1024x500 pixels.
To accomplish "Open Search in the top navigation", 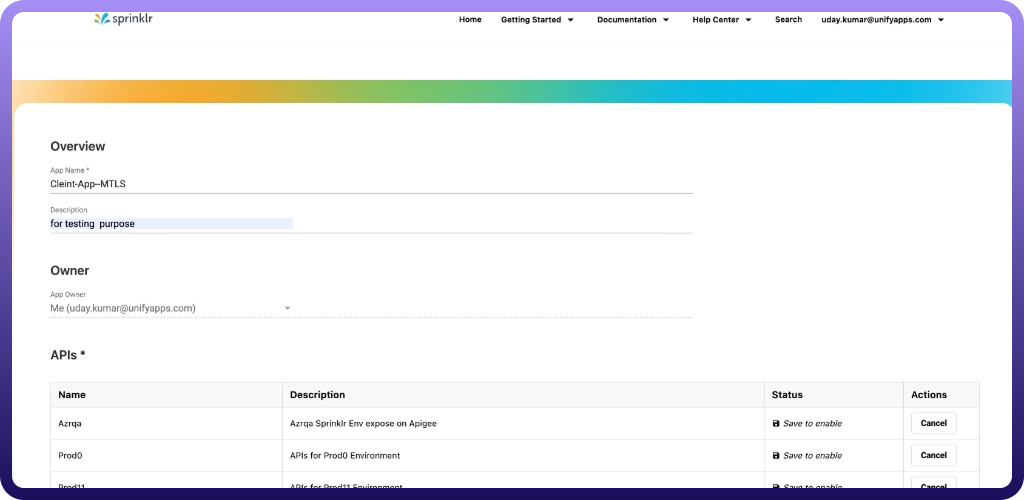I will coord(788,20).
